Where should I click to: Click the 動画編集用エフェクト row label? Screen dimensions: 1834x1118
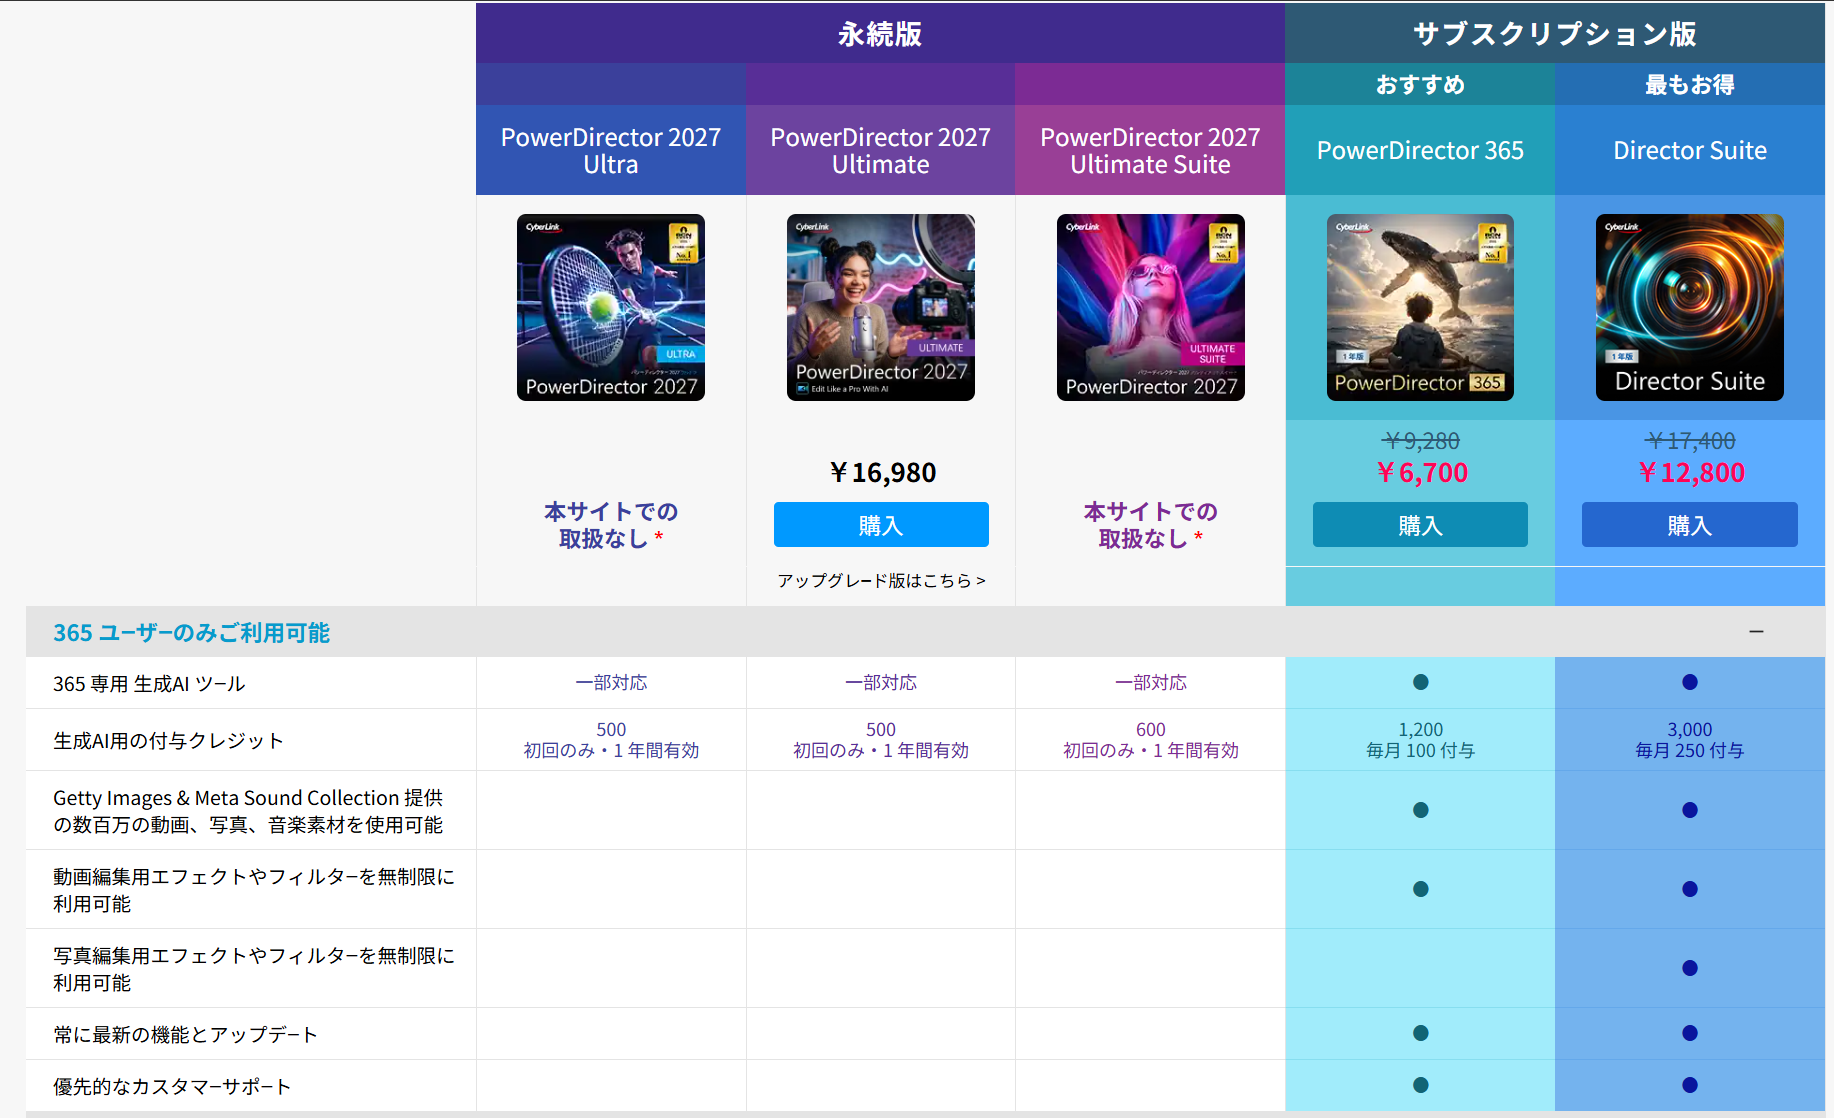click(254, 890)
